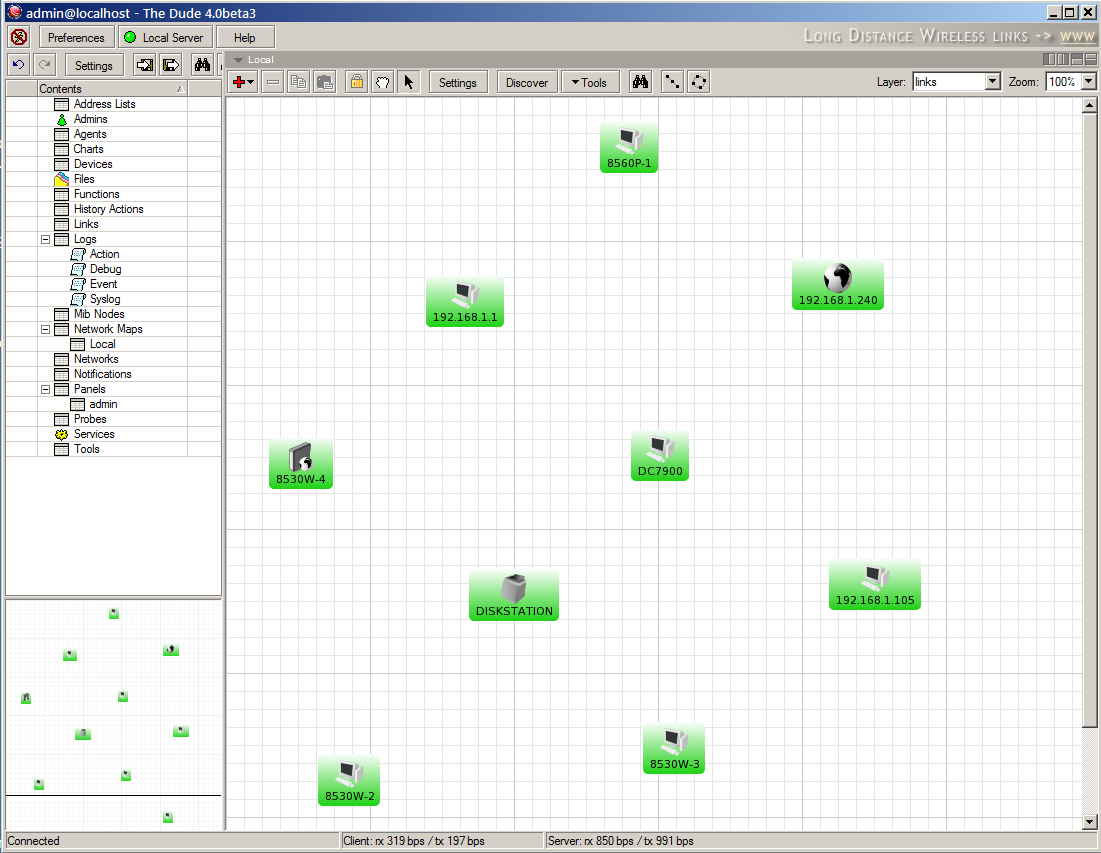Collapse the Network Maps tree node
This screenshot has height=853, width=1101.
coord(46,329)
